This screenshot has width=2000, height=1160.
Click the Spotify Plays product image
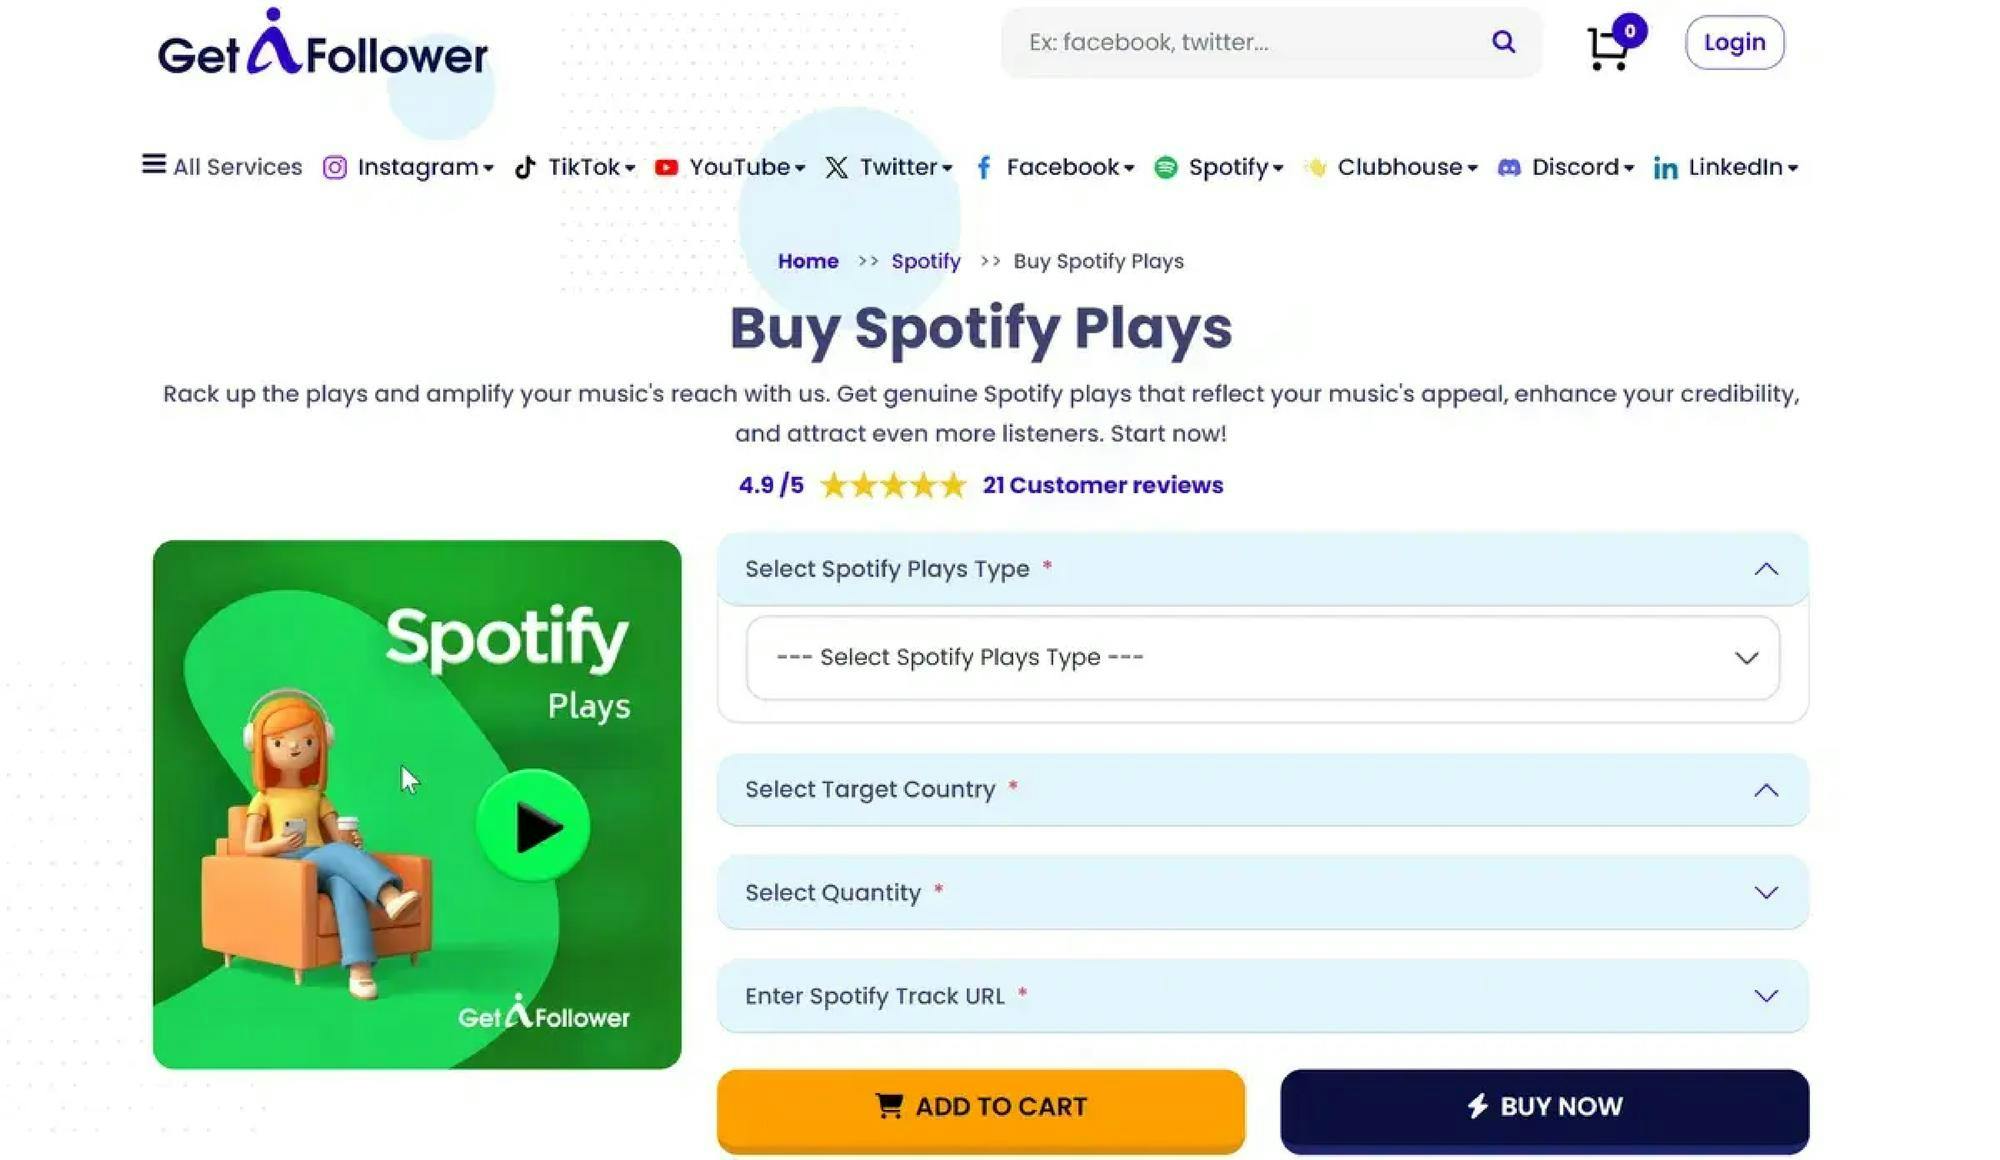coord(417,804)
